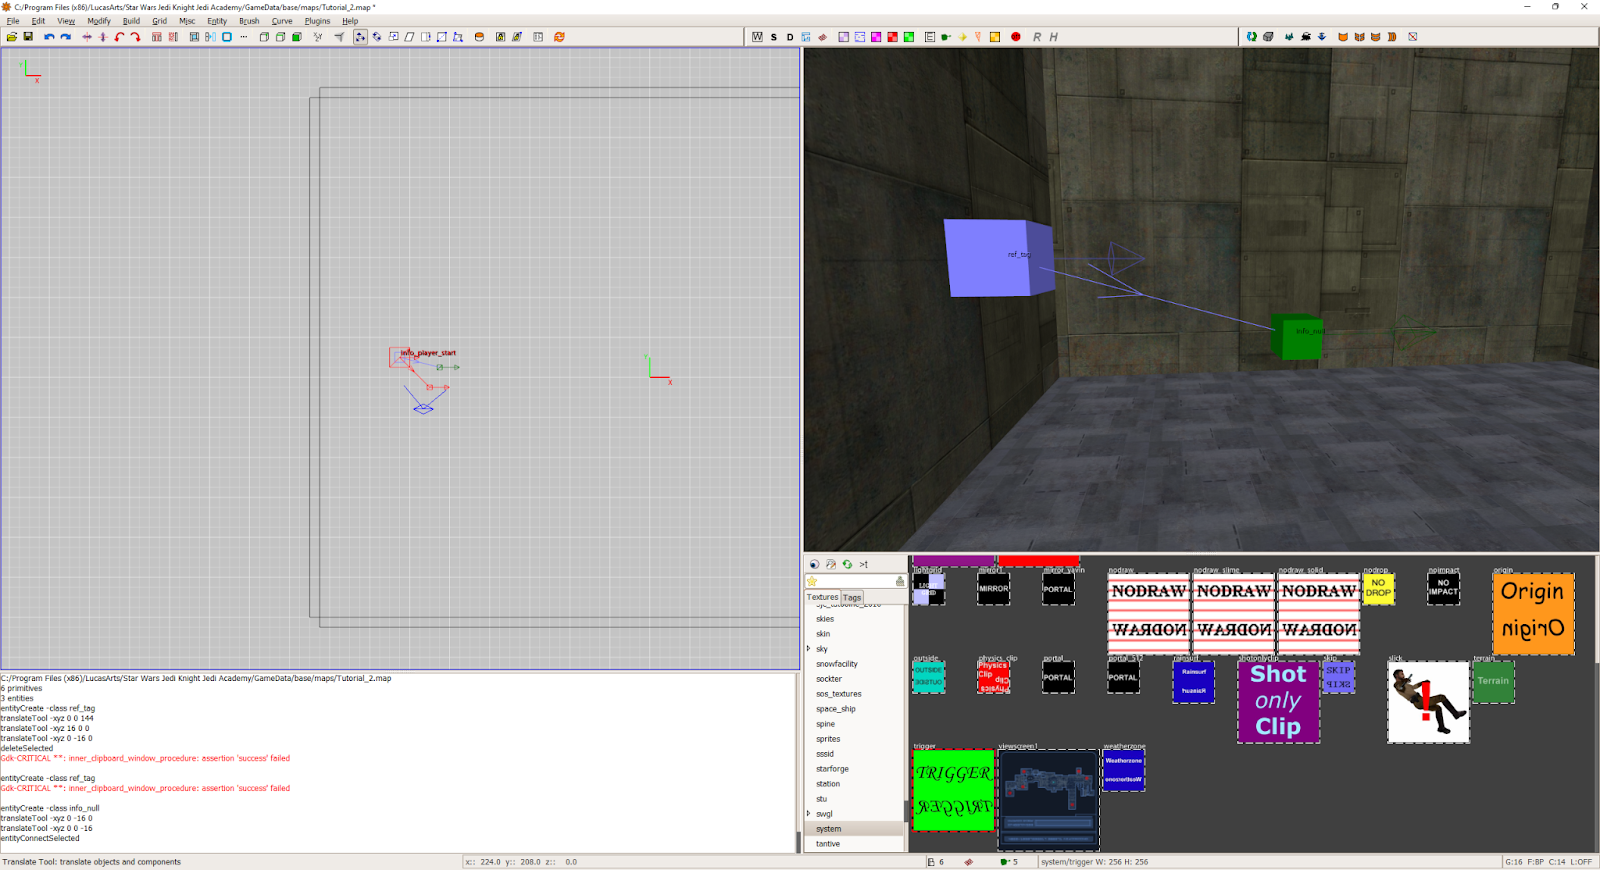Open the Plugins menu
This screenshot has height=870, width=1600.
click(317, 21)
